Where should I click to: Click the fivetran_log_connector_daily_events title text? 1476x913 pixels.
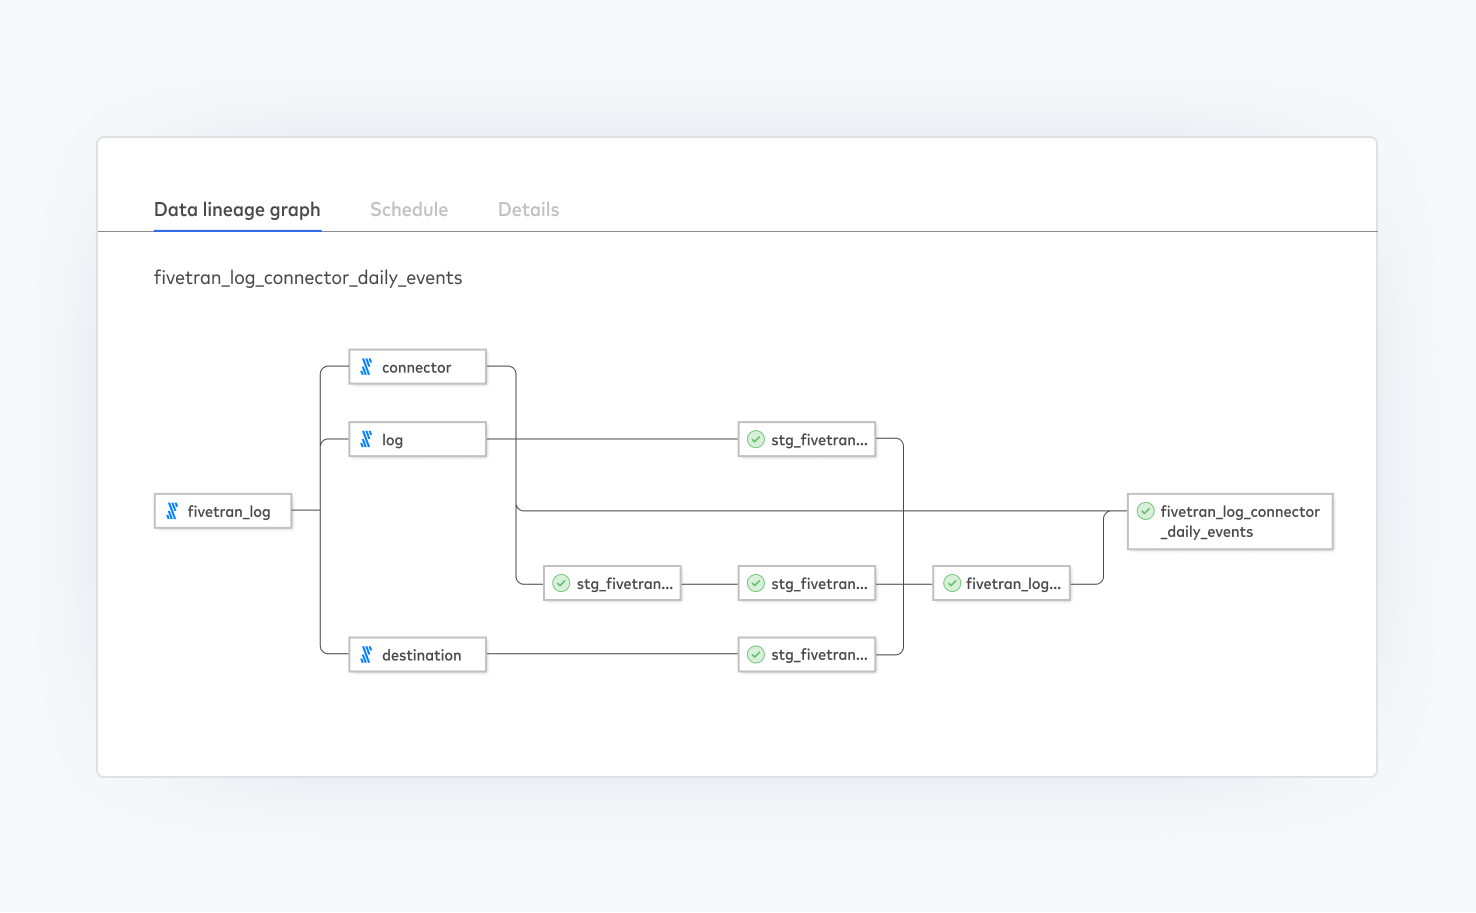point(308,278)
